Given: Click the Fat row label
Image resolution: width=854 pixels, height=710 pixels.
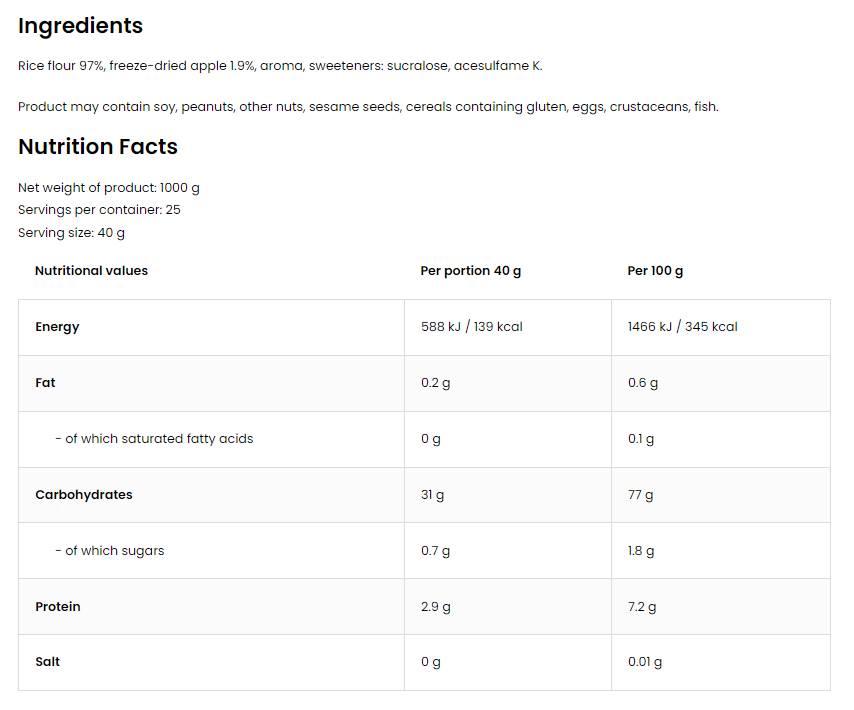Looking at the screenshot, I should click(x=45, y=383).
